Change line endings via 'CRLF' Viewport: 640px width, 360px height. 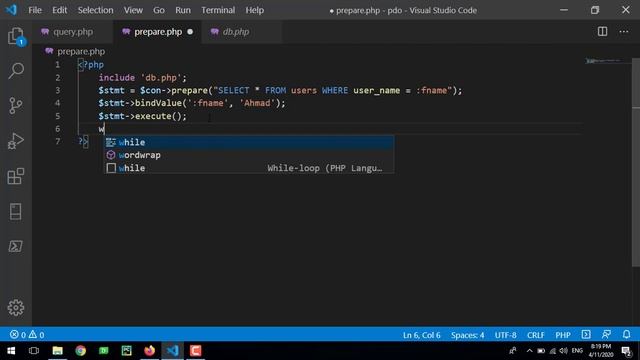536,335
